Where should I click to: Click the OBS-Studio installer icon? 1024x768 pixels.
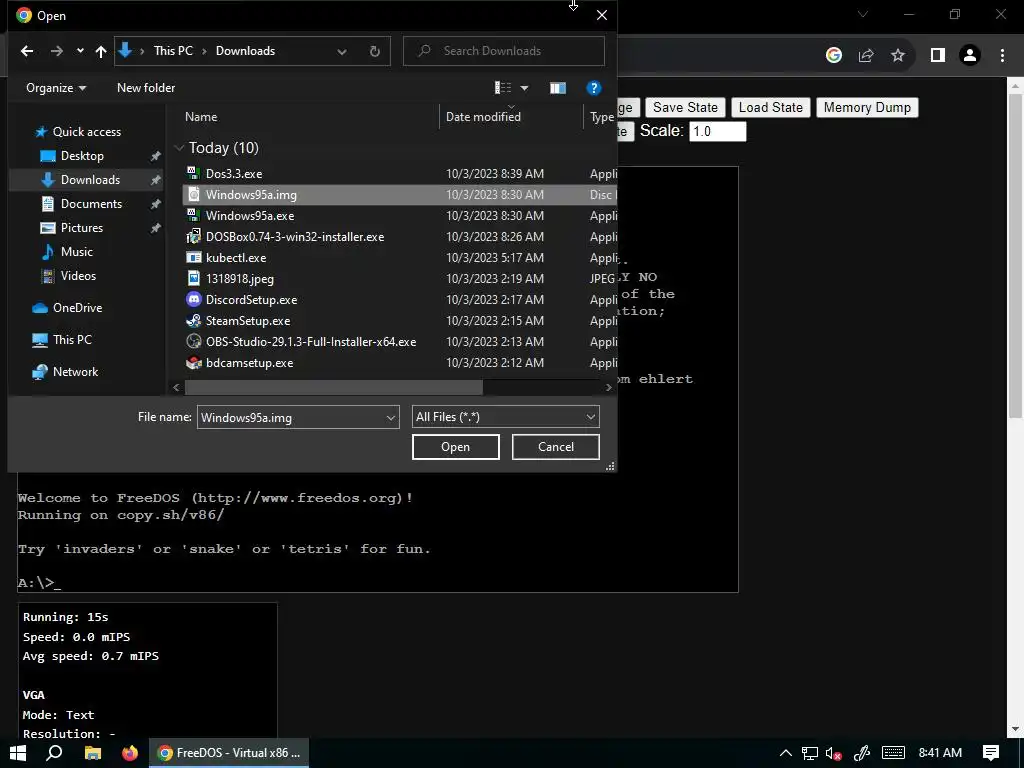pos(194,342)
